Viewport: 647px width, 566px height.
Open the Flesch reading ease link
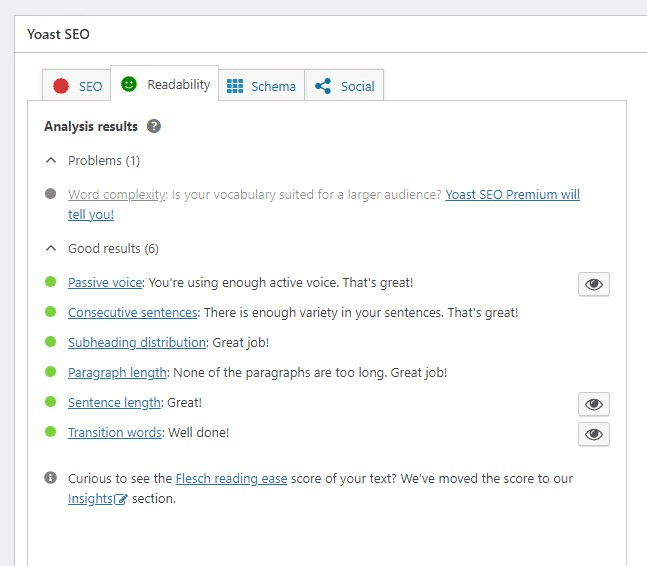[231, 479]
